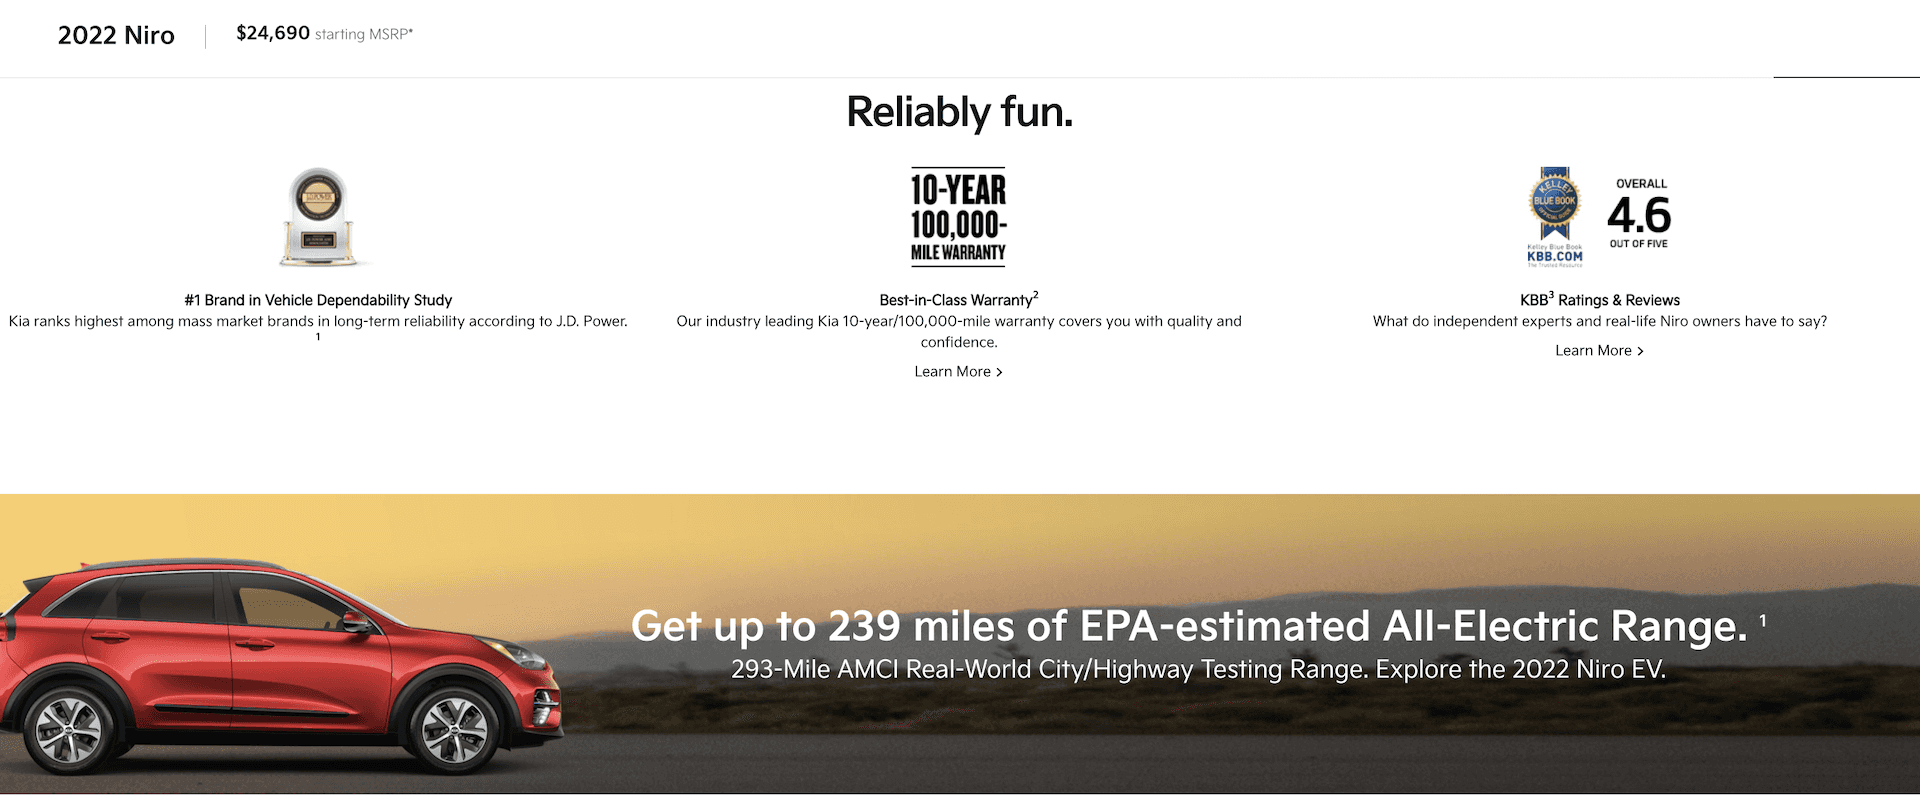Click the "Reliably fun." section heading
This screenshot has height=805, width=1920.
tap(959, 112)
